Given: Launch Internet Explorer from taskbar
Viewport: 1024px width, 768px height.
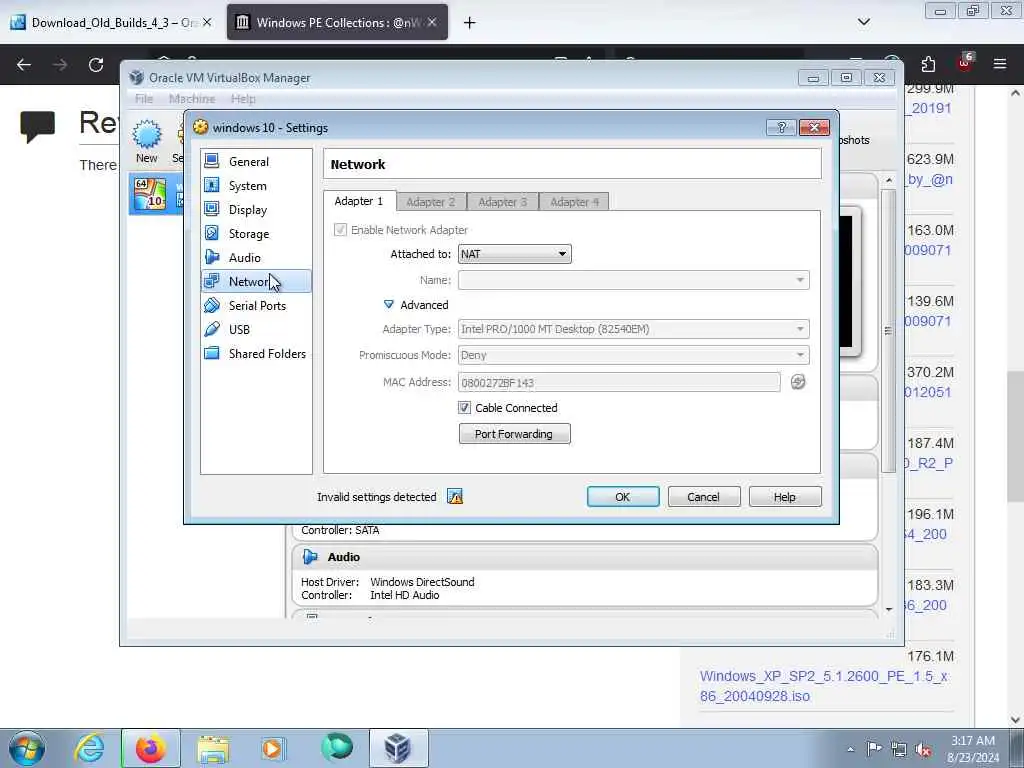Looking at the screenshot, I should pos(89,748).
